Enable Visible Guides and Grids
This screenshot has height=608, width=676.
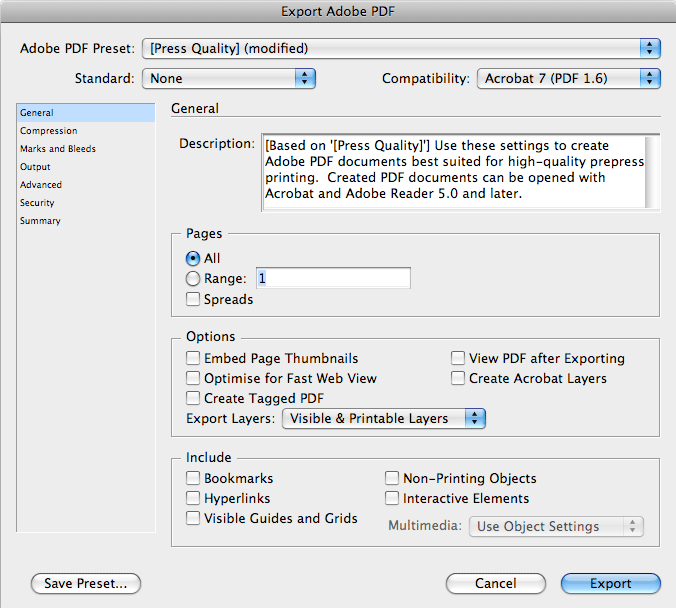193,518
